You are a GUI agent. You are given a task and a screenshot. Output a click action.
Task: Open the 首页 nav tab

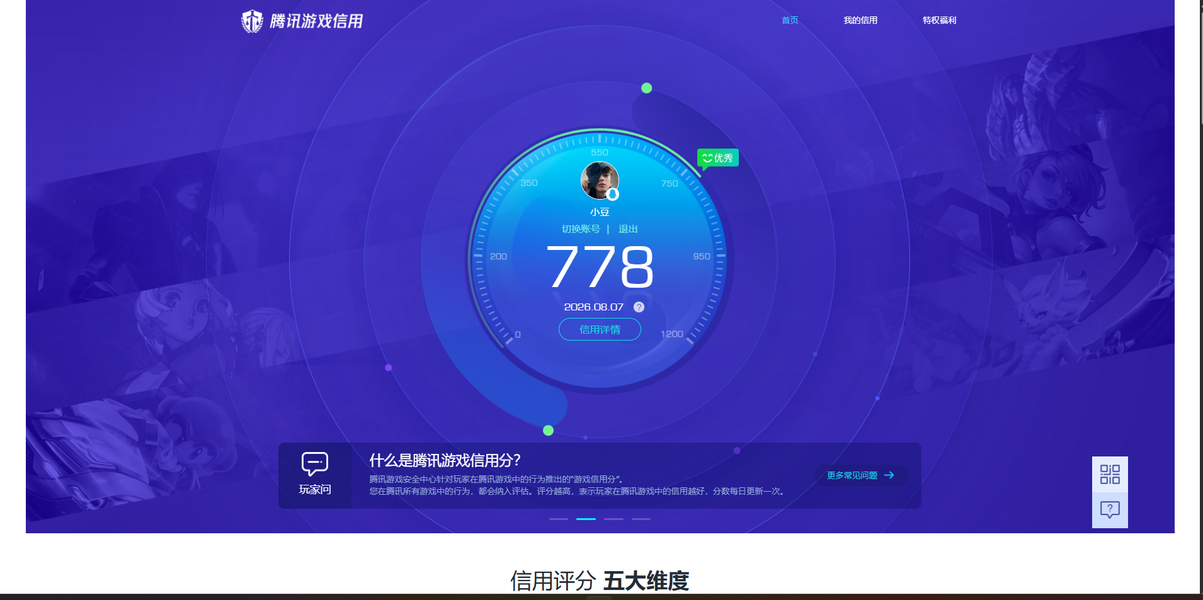pos(790,20)
